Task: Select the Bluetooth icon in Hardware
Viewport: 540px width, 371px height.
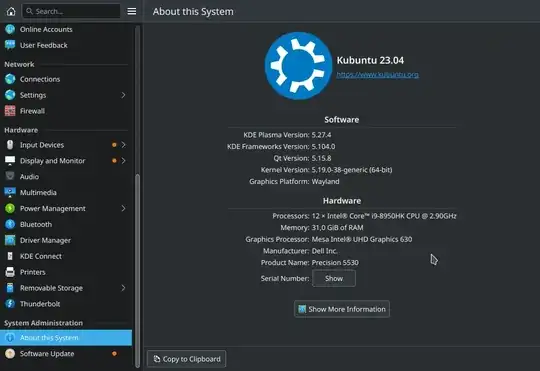Action: pyautogui.click(x=10, y=224)
